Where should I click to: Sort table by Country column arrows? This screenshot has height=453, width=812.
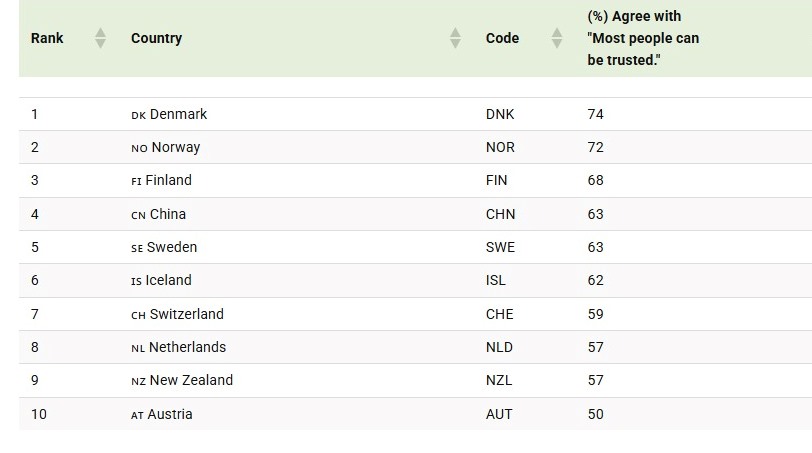[455, 38]
